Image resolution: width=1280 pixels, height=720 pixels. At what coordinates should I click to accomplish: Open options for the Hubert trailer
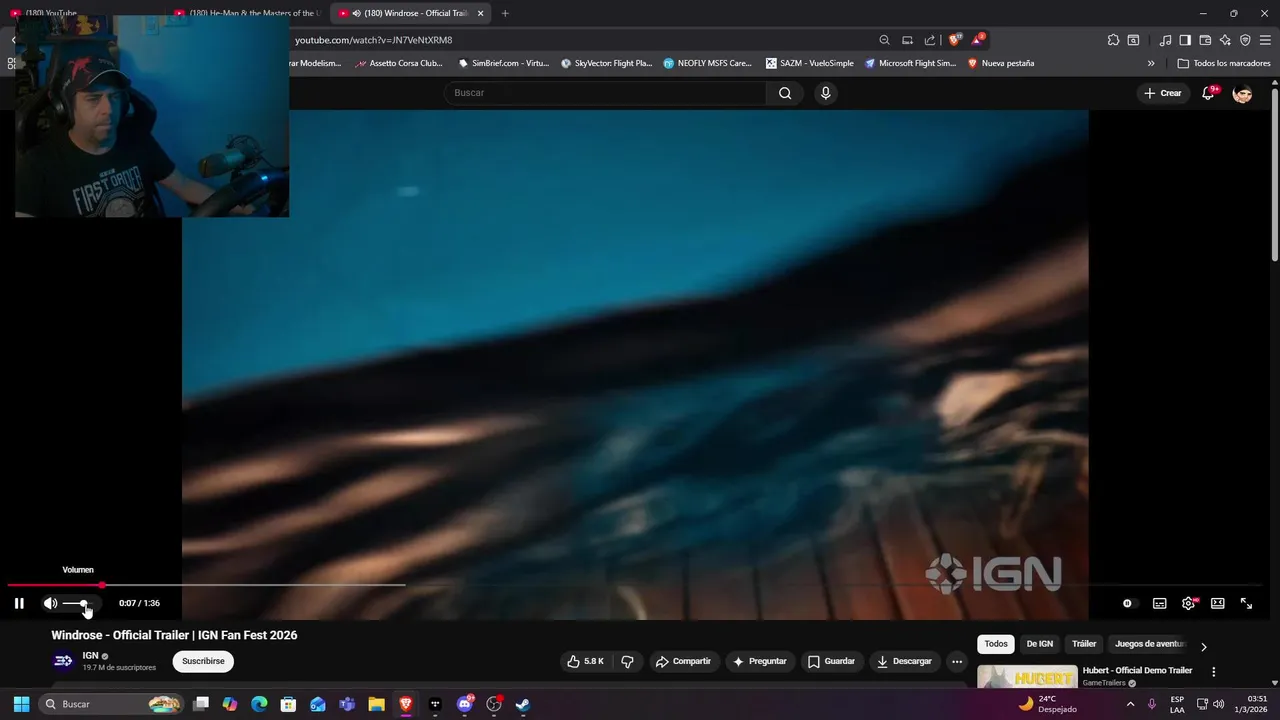coord(1214,672)
